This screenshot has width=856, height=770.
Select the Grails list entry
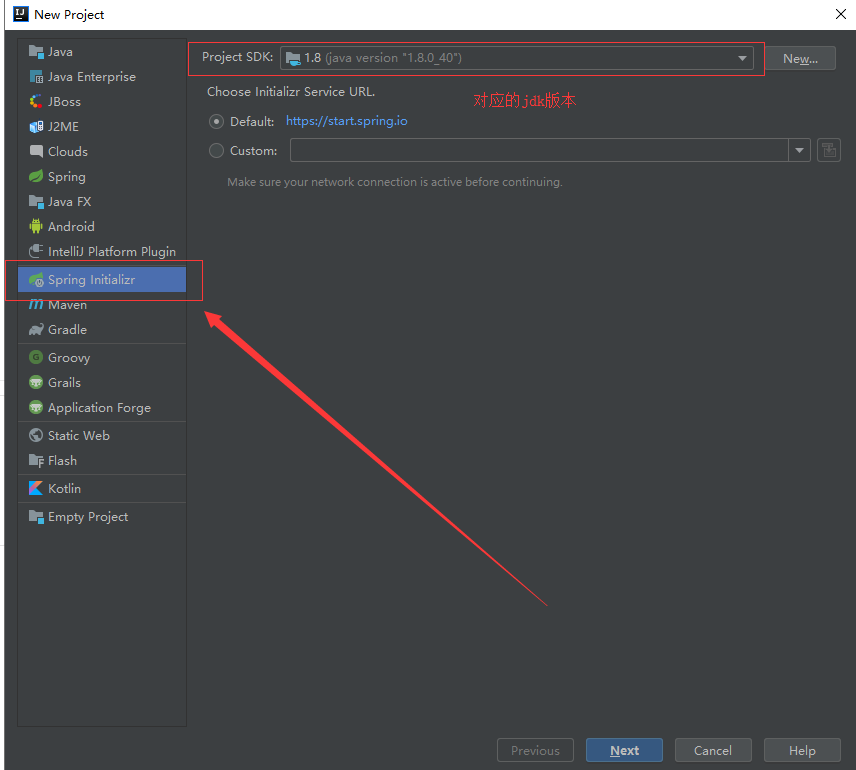(x=102, y=382)
